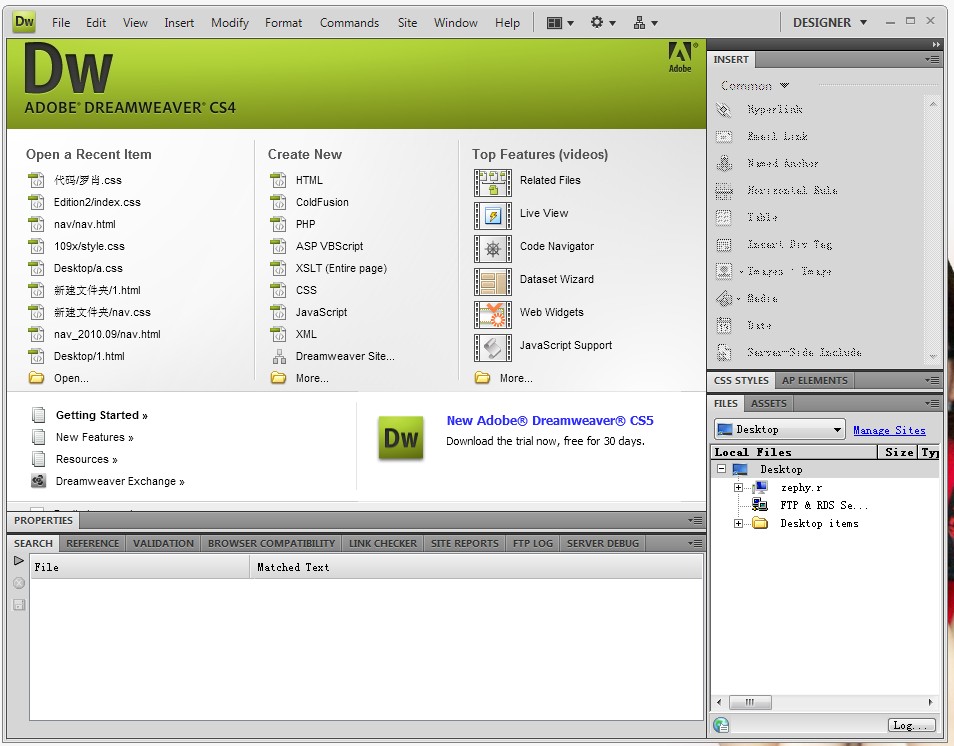Screen dimensions: 954x746
Task: Open the Window menu
Action: click(x=456, y=23)
